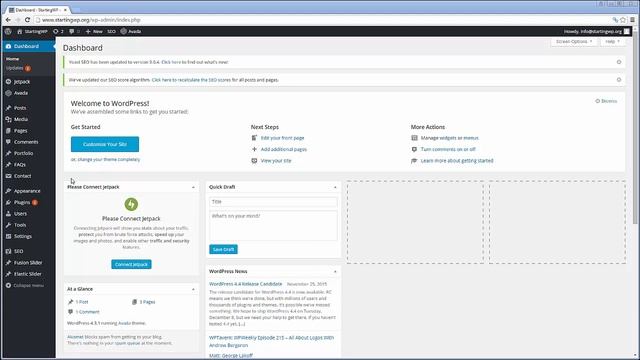Open Fusion Slider in sidebar
This screenshot has height=360, width=640.
click(29, 263)
